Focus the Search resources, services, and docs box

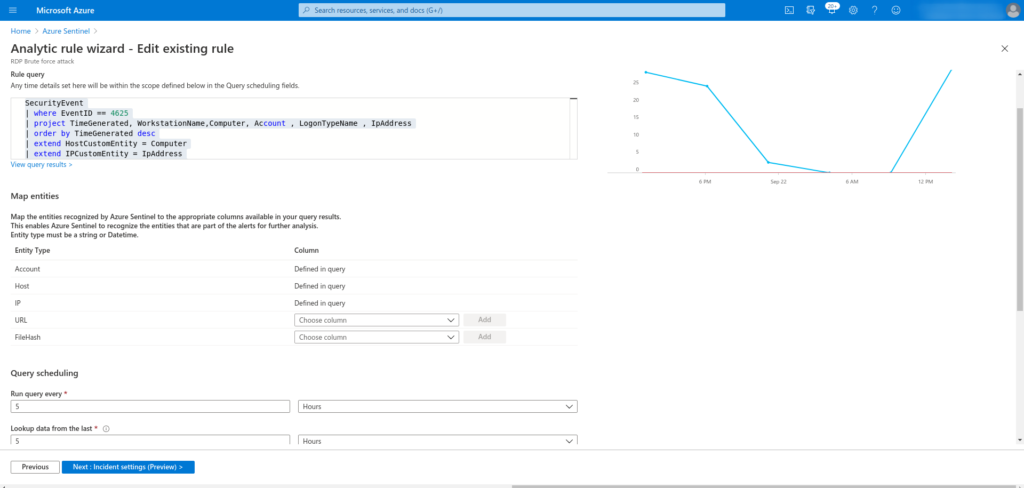pyautogui.click(x=512, y=10)
